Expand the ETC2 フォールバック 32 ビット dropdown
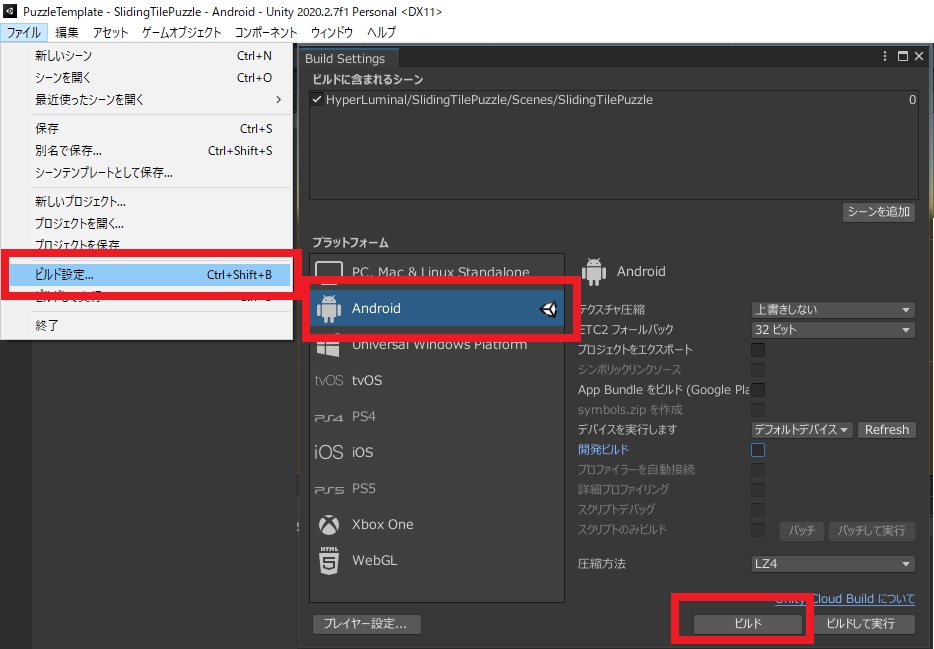Viewport: 934px width, 649px height. tap(833, 329)
